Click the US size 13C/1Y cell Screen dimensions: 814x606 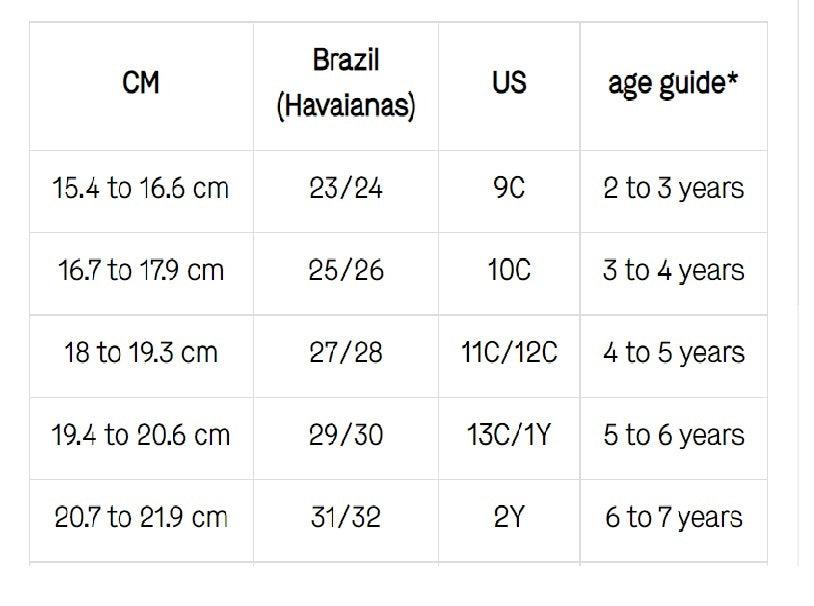coord(509,436)
